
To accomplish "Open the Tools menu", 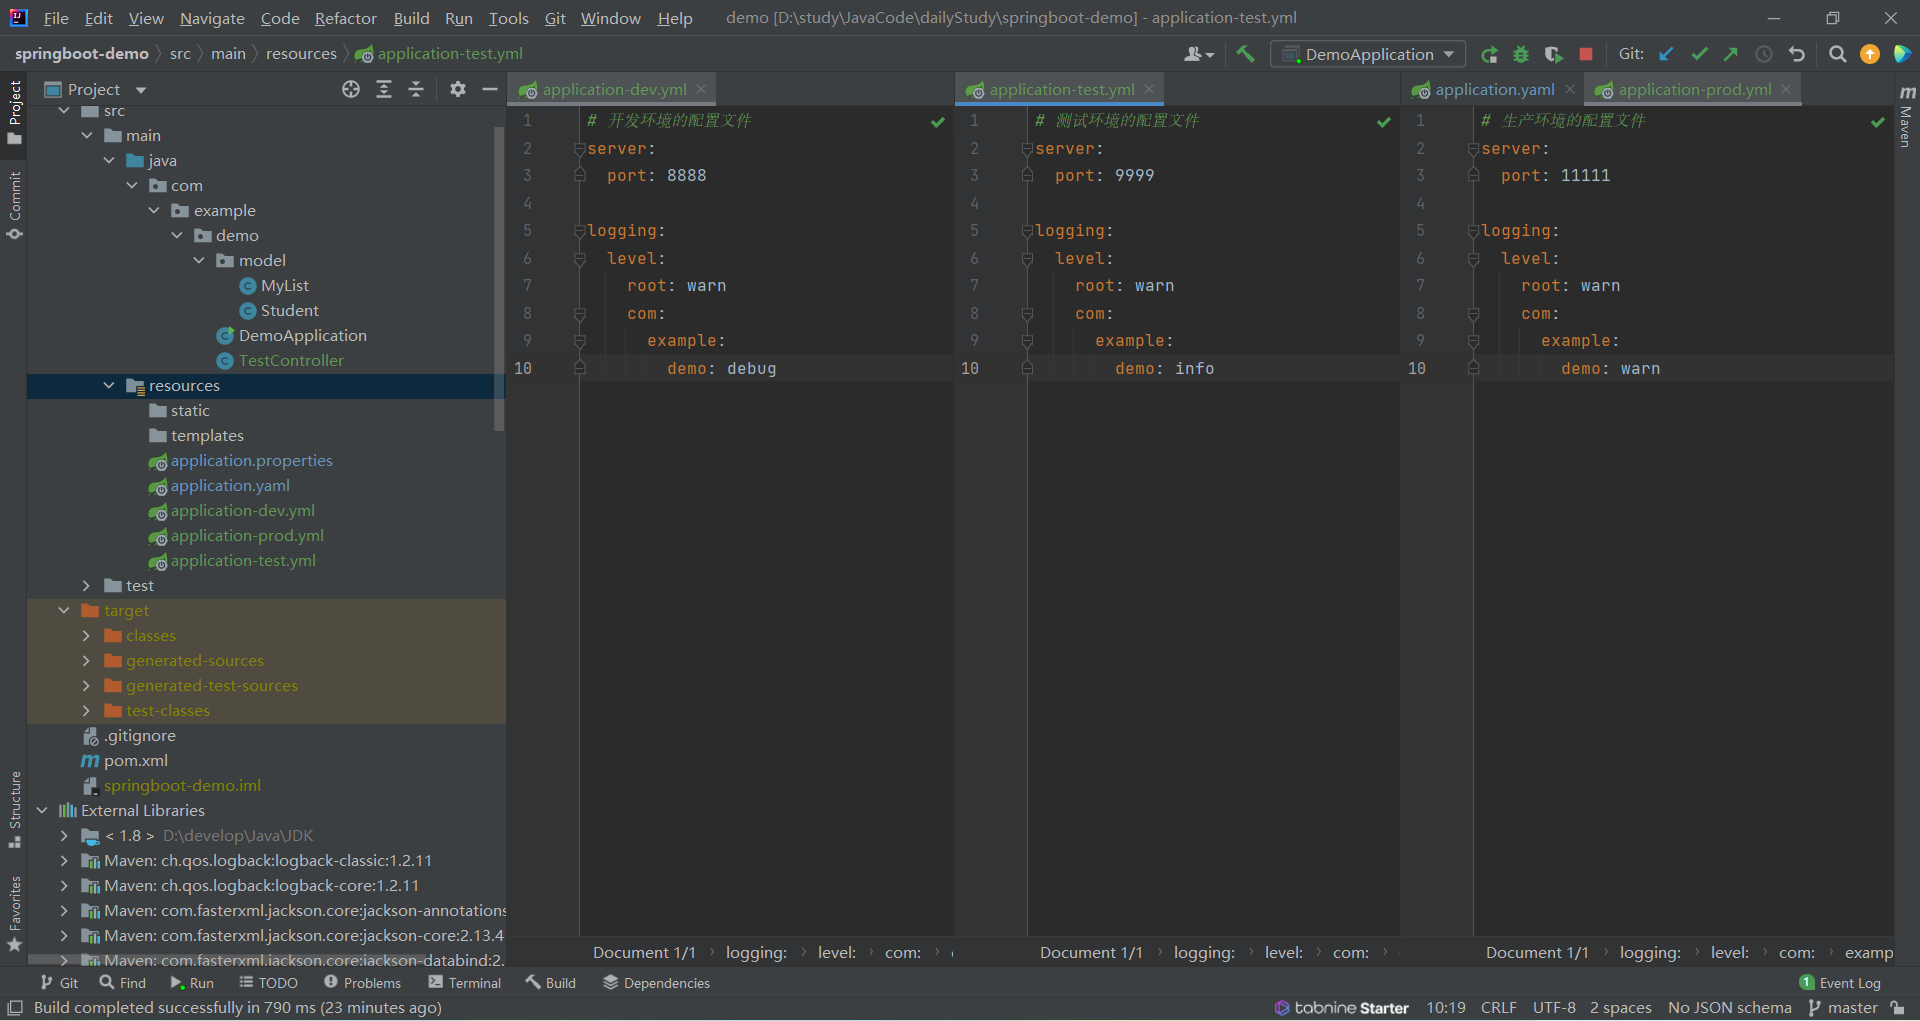I will click(508, 18).
